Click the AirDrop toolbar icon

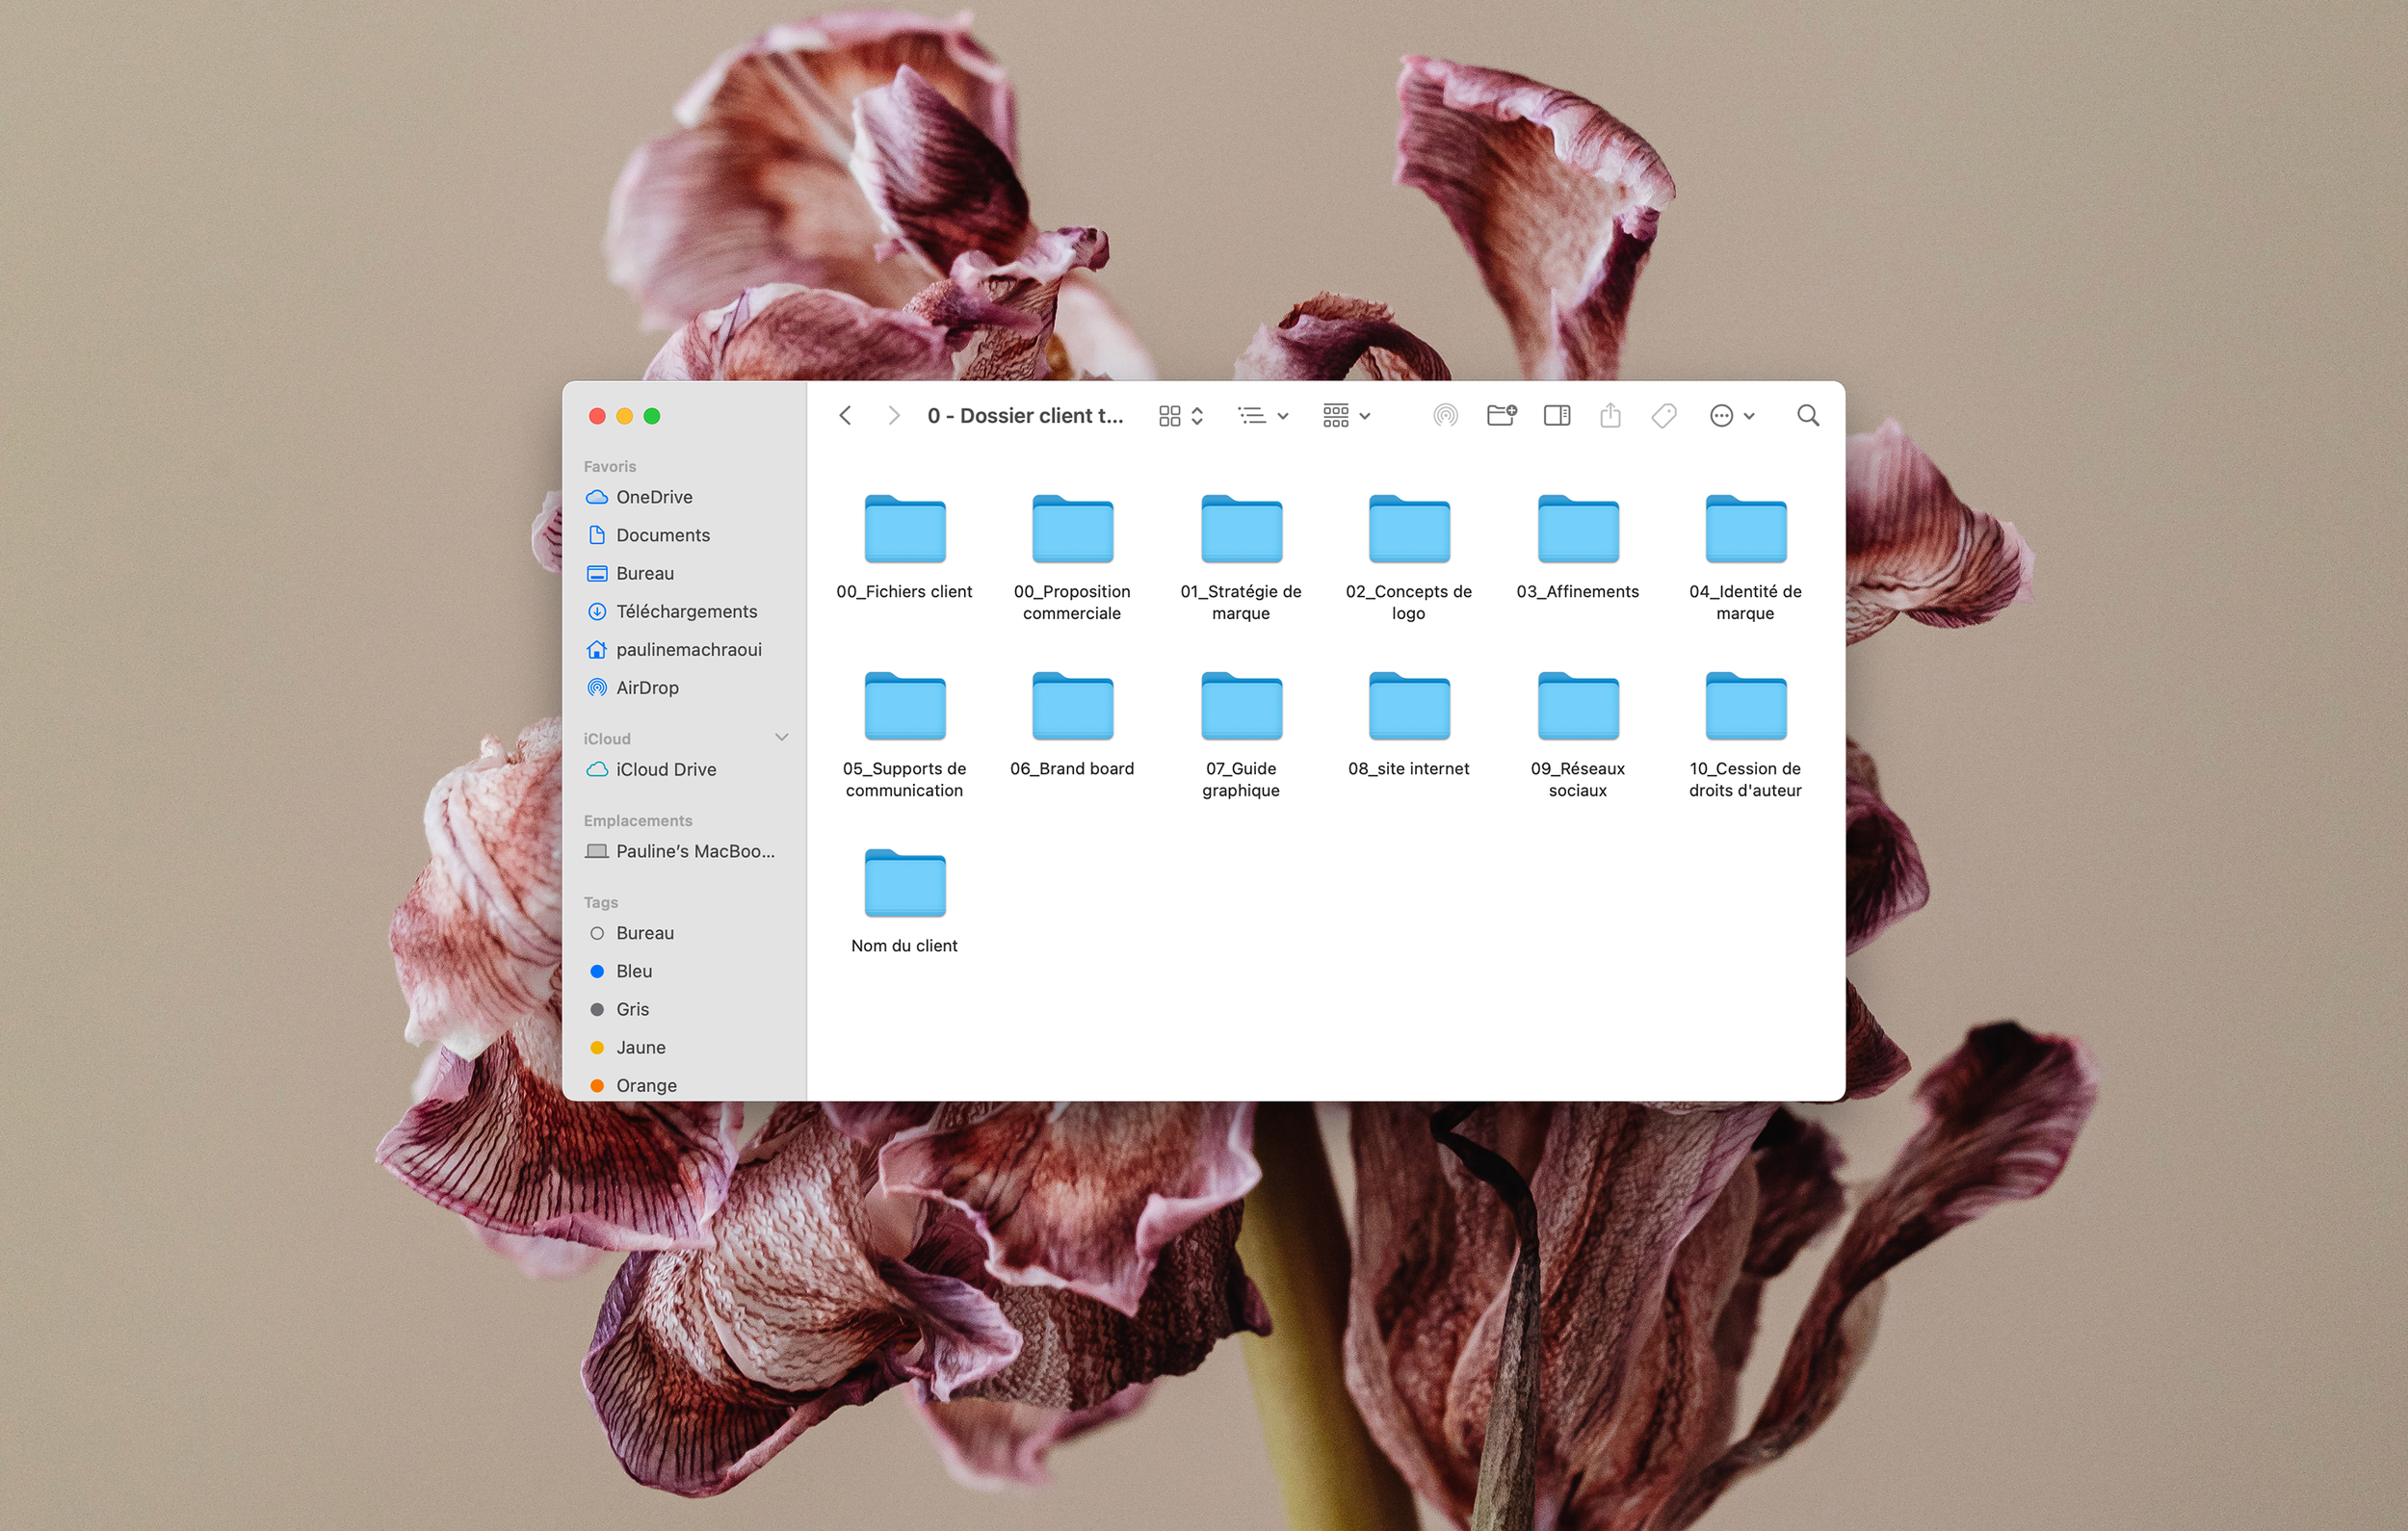coord(1445,415)
